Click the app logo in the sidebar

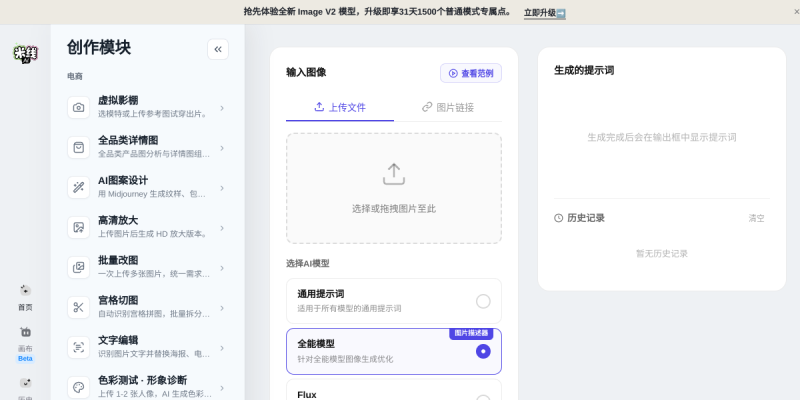(25, 54)
